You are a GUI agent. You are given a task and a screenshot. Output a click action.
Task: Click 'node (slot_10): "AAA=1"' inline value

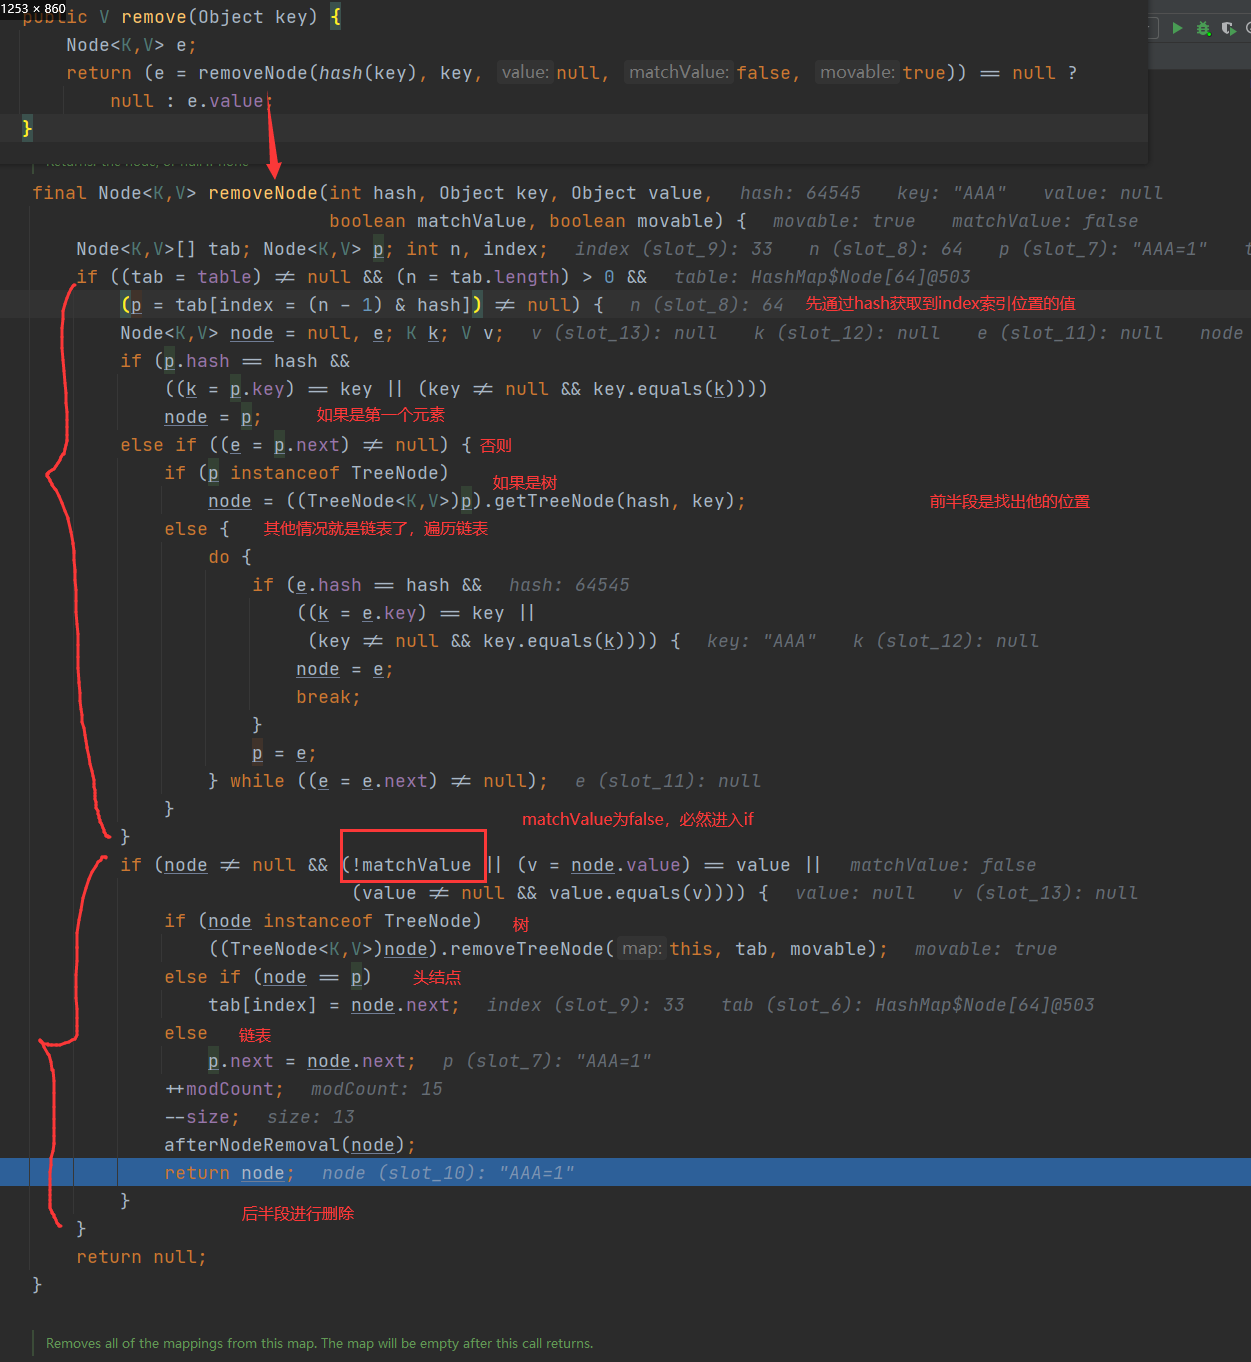tap(448, 1173)
